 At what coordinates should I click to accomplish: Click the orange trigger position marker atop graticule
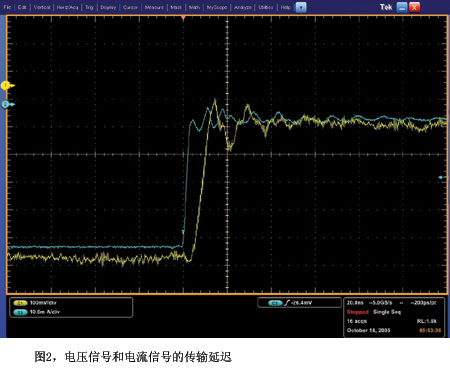tap(183, 18)
